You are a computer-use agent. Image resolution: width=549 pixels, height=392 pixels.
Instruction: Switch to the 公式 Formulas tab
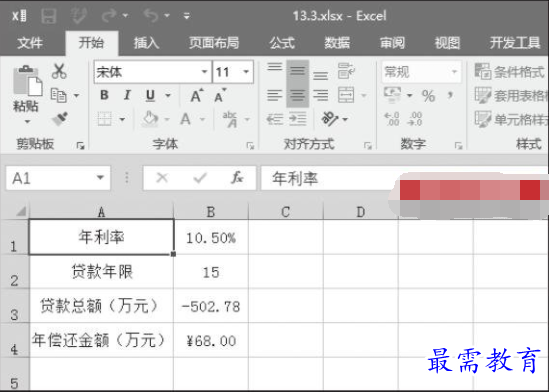[x=282, y=43]
